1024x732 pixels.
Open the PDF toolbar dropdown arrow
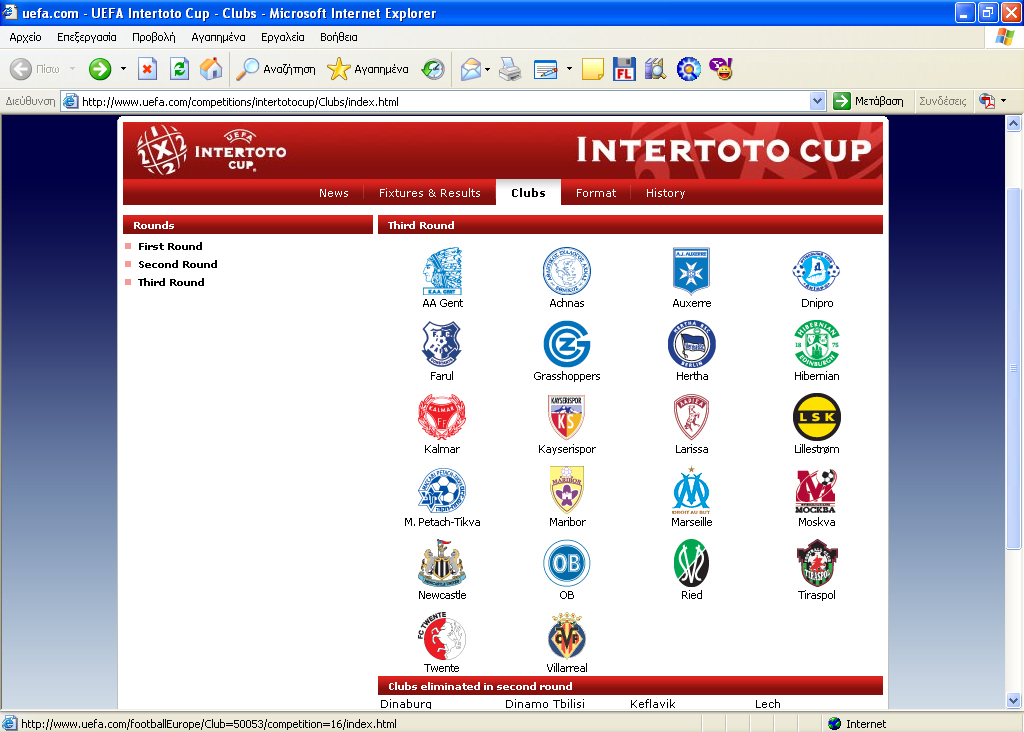coord(1003,101)
